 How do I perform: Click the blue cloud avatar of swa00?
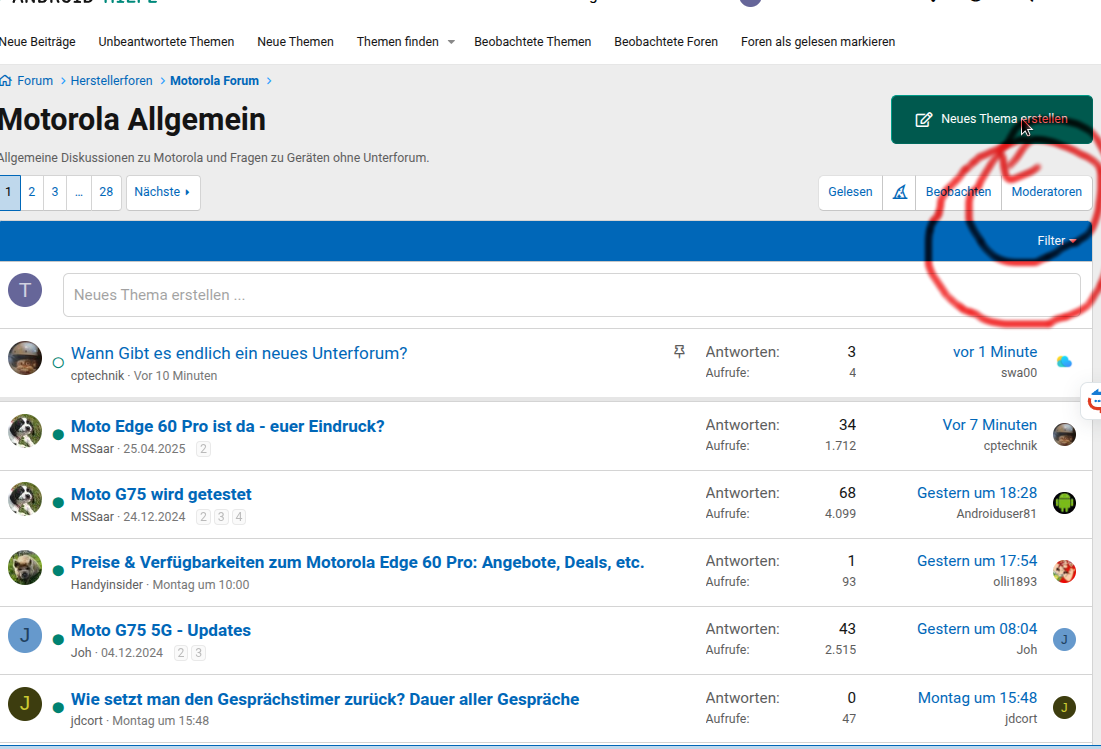pos(1064,362)
